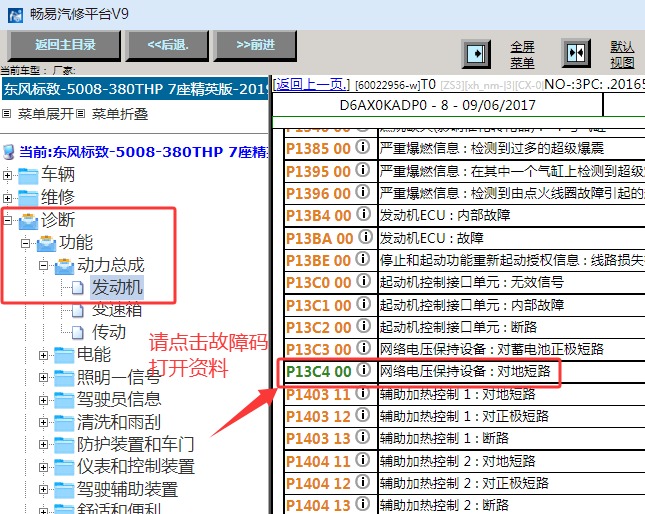Show info for code P13C2 00
This screenshot has width=645, height=514.
(x=363, y=325)
